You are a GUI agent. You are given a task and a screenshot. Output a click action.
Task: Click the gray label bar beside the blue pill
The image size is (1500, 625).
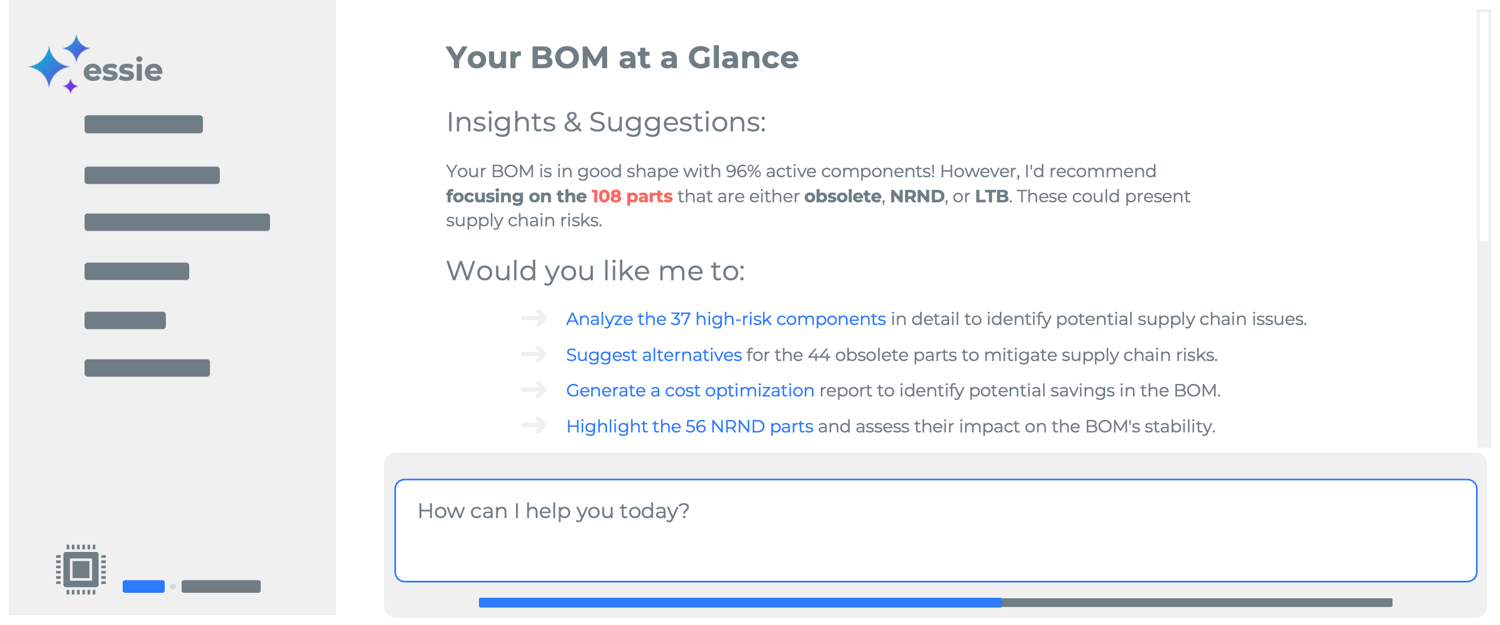click(x=221, y=586)
